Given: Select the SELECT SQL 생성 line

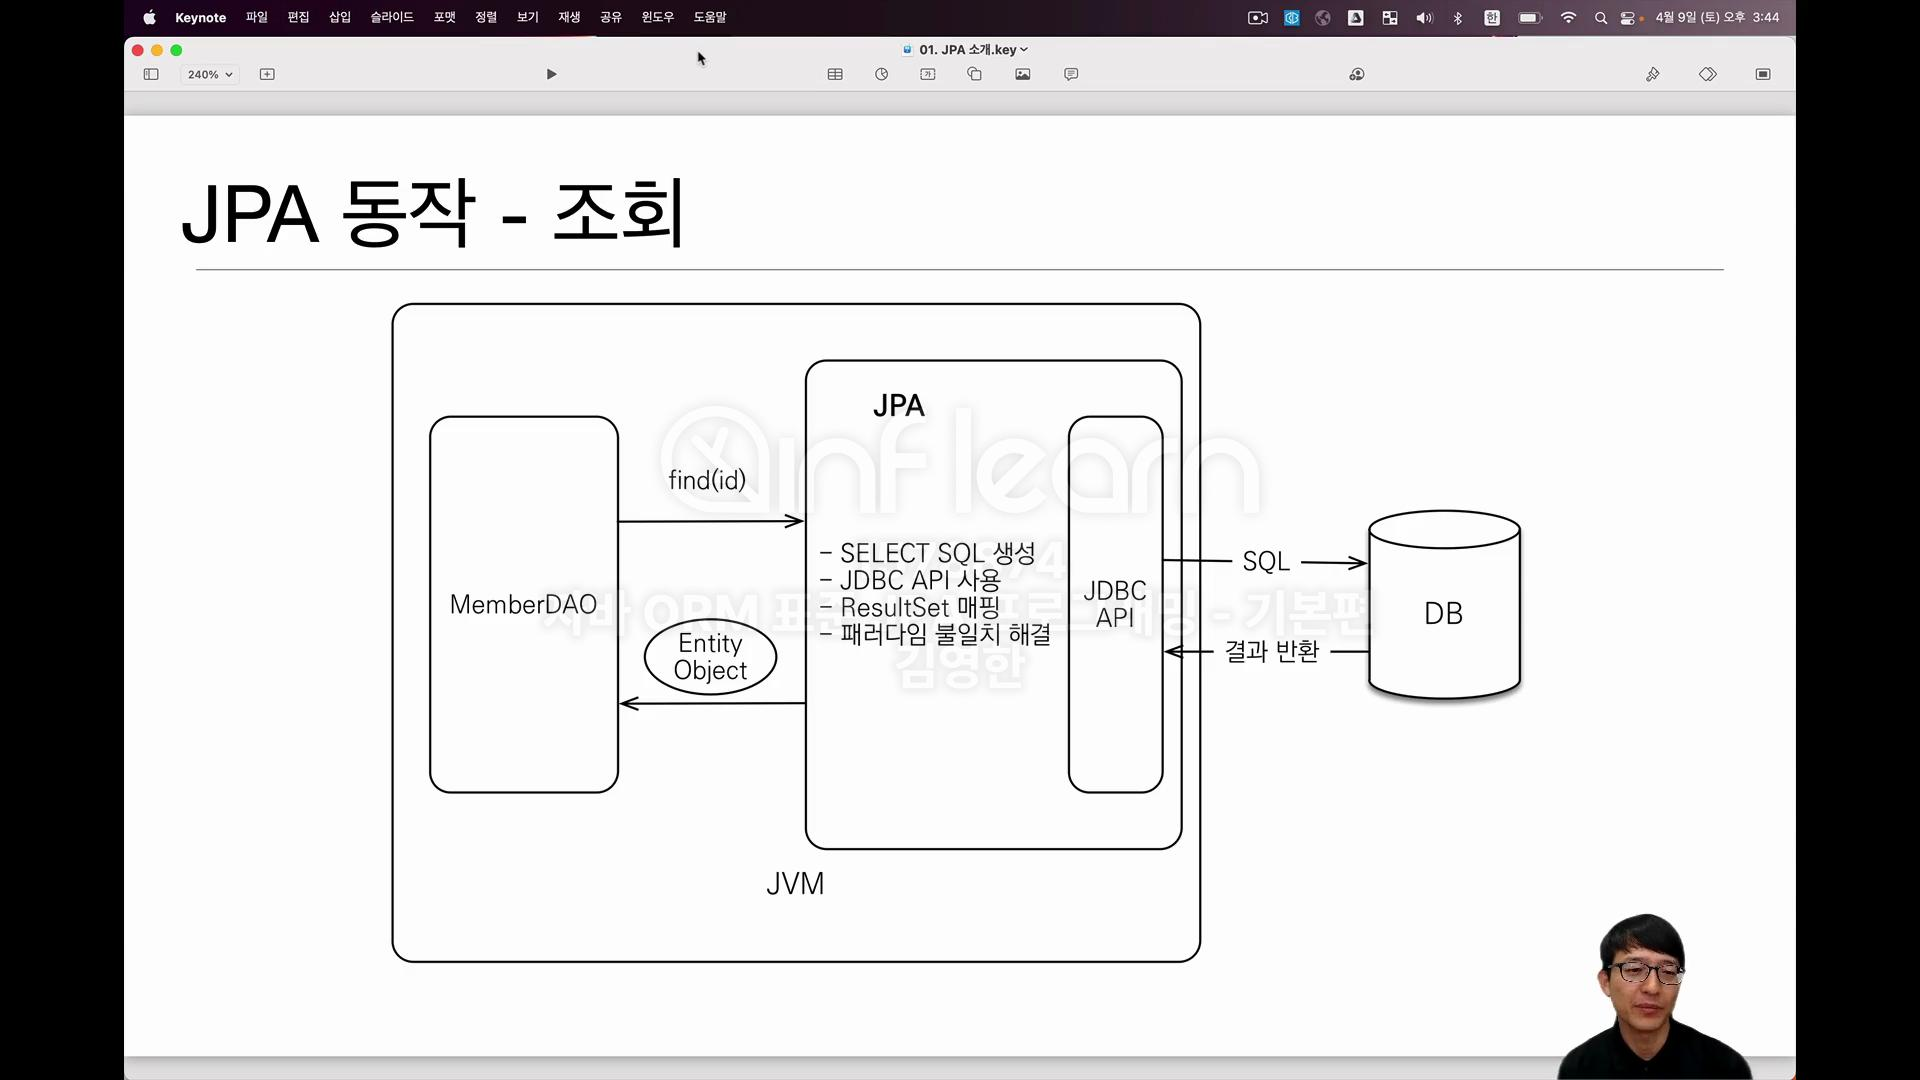Looking at the screenshot, I should (928, 553).
